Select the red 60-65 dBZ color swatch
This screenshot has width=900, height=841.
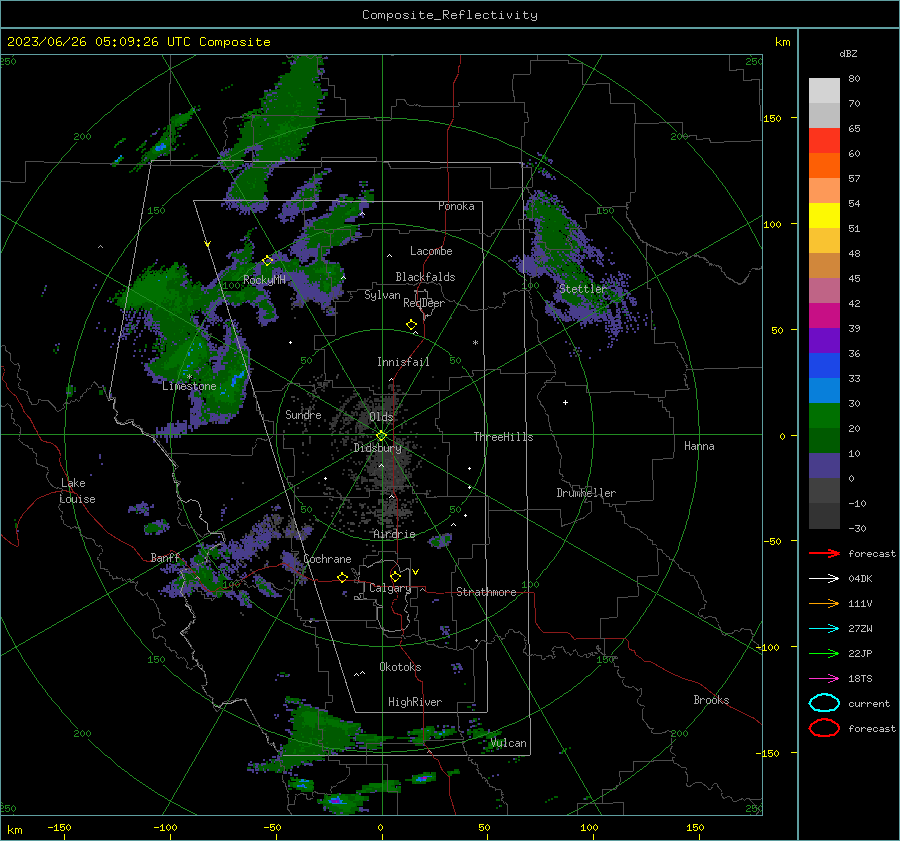(x=824, y=140)
